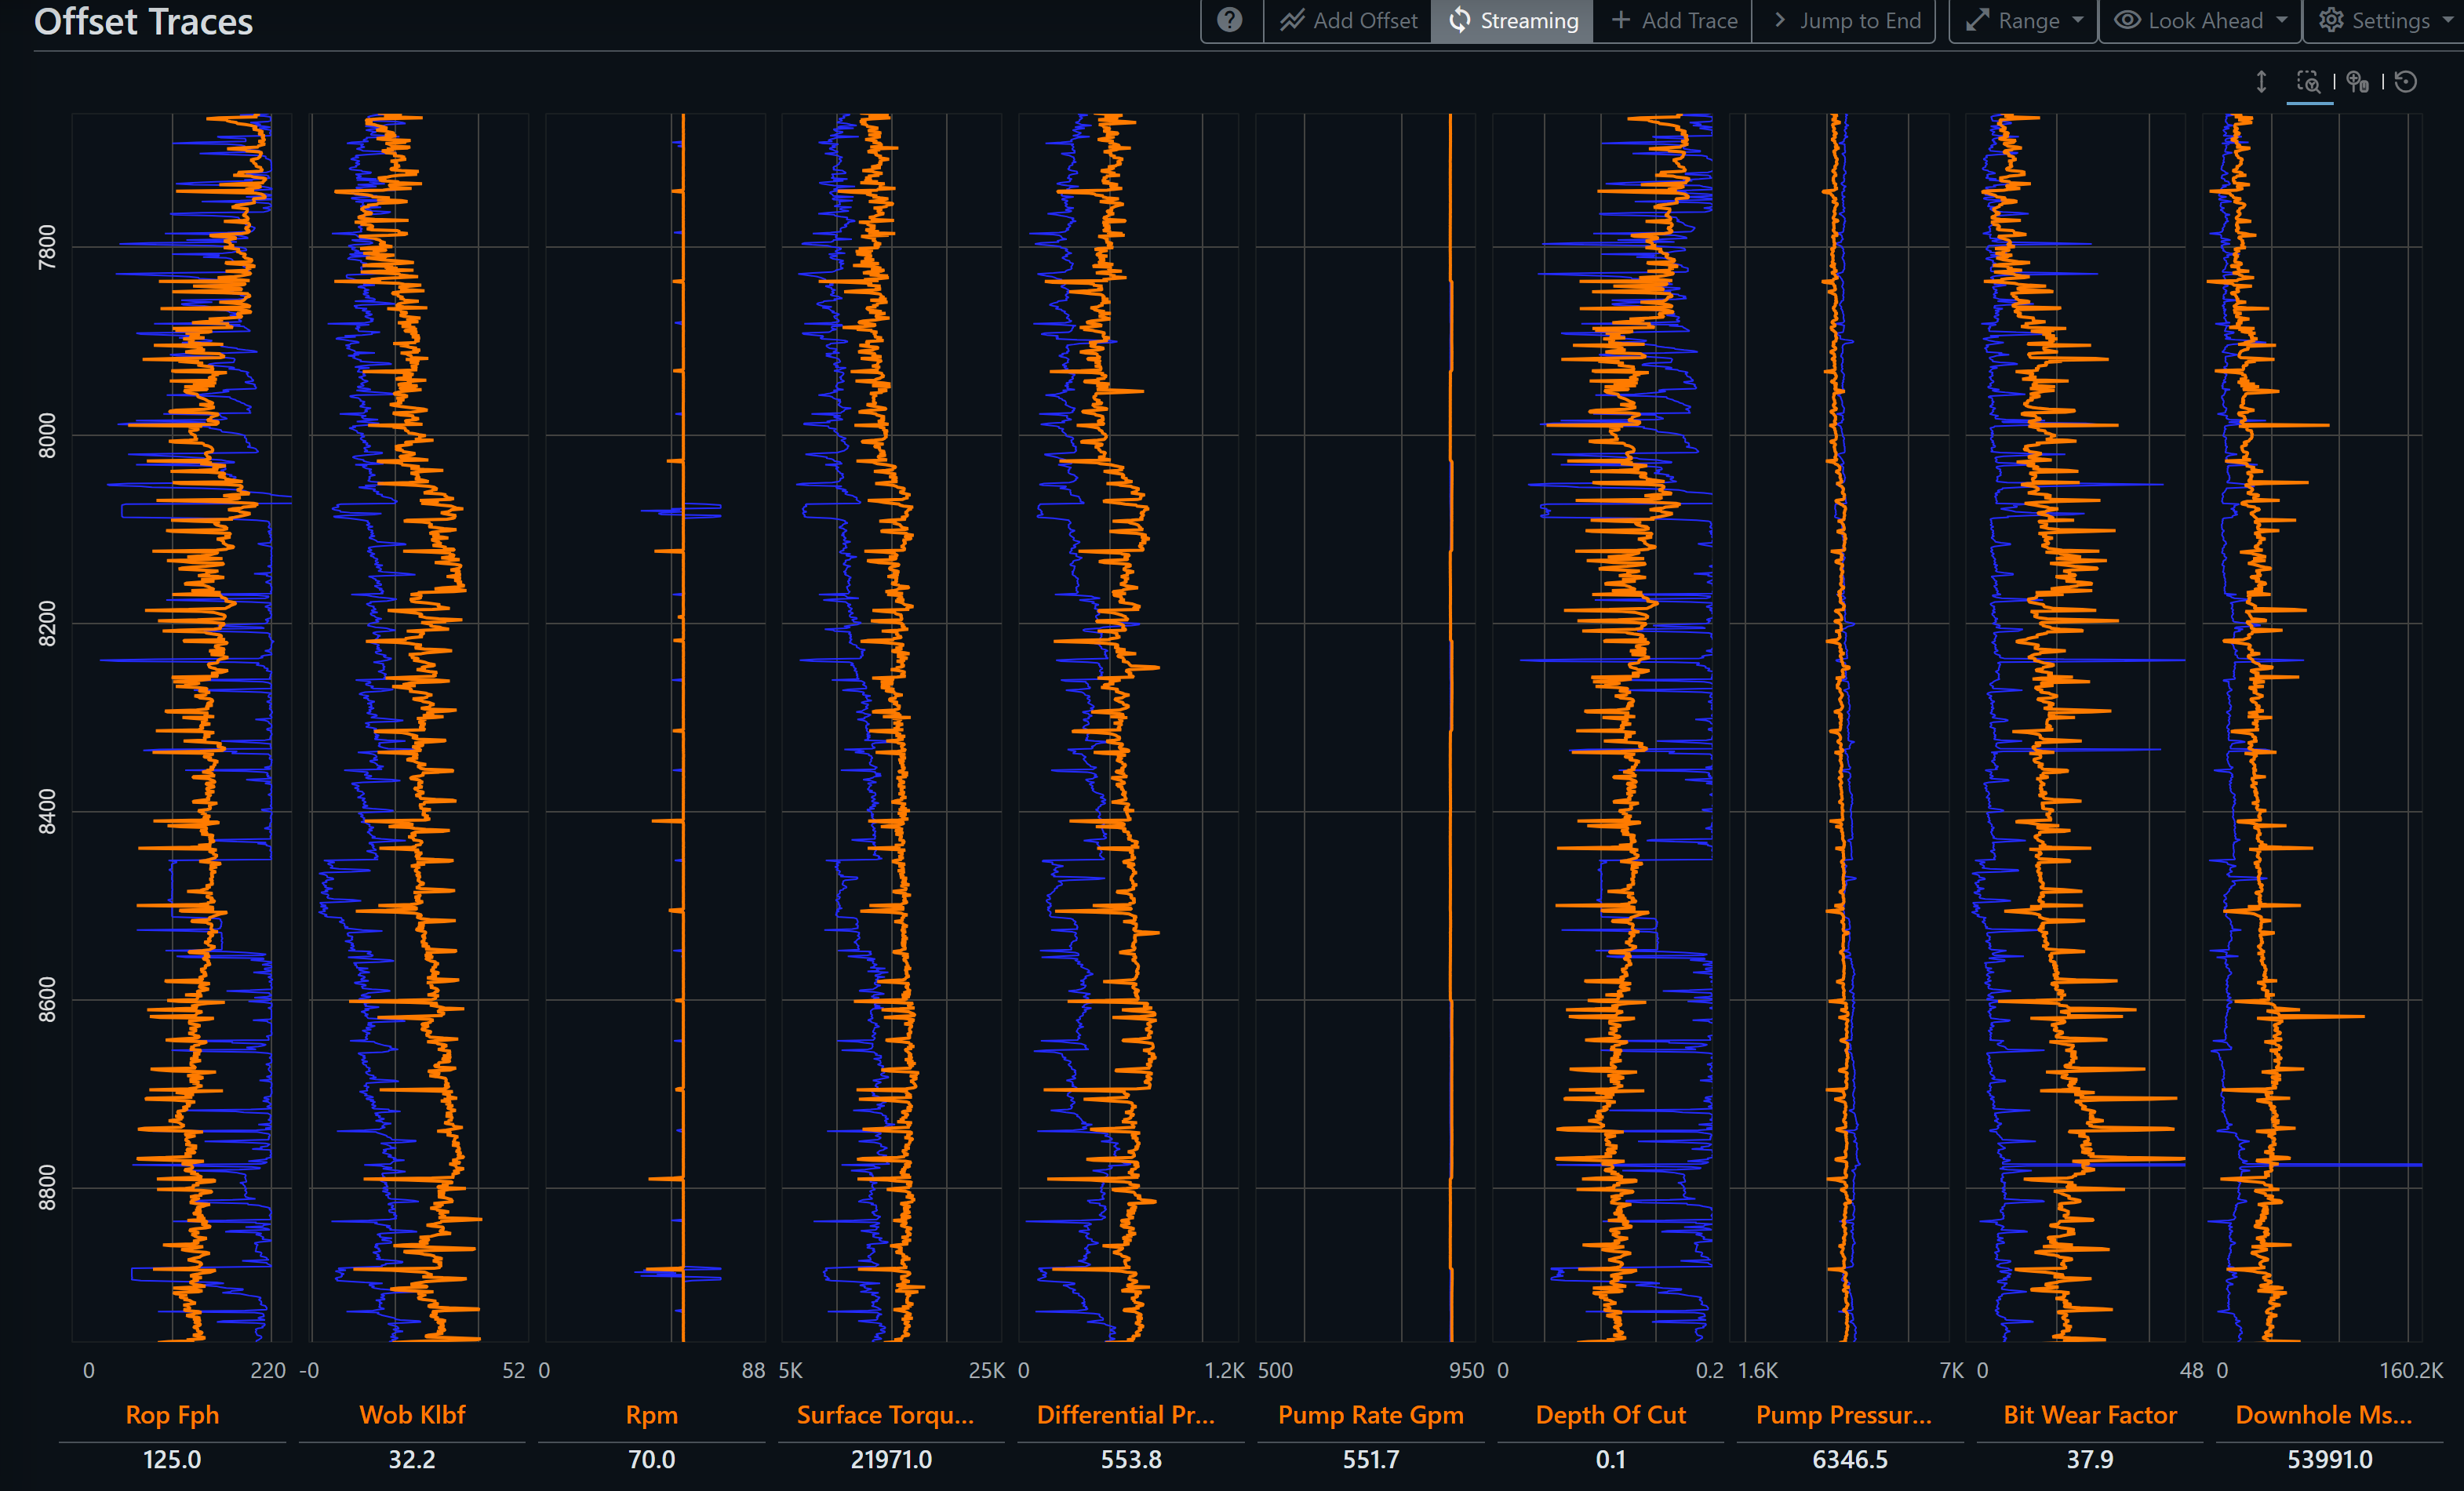Click the depth of cut value 0.1
This screenshot has width=2464, height=1491.
click(x=1610, y=1460)
